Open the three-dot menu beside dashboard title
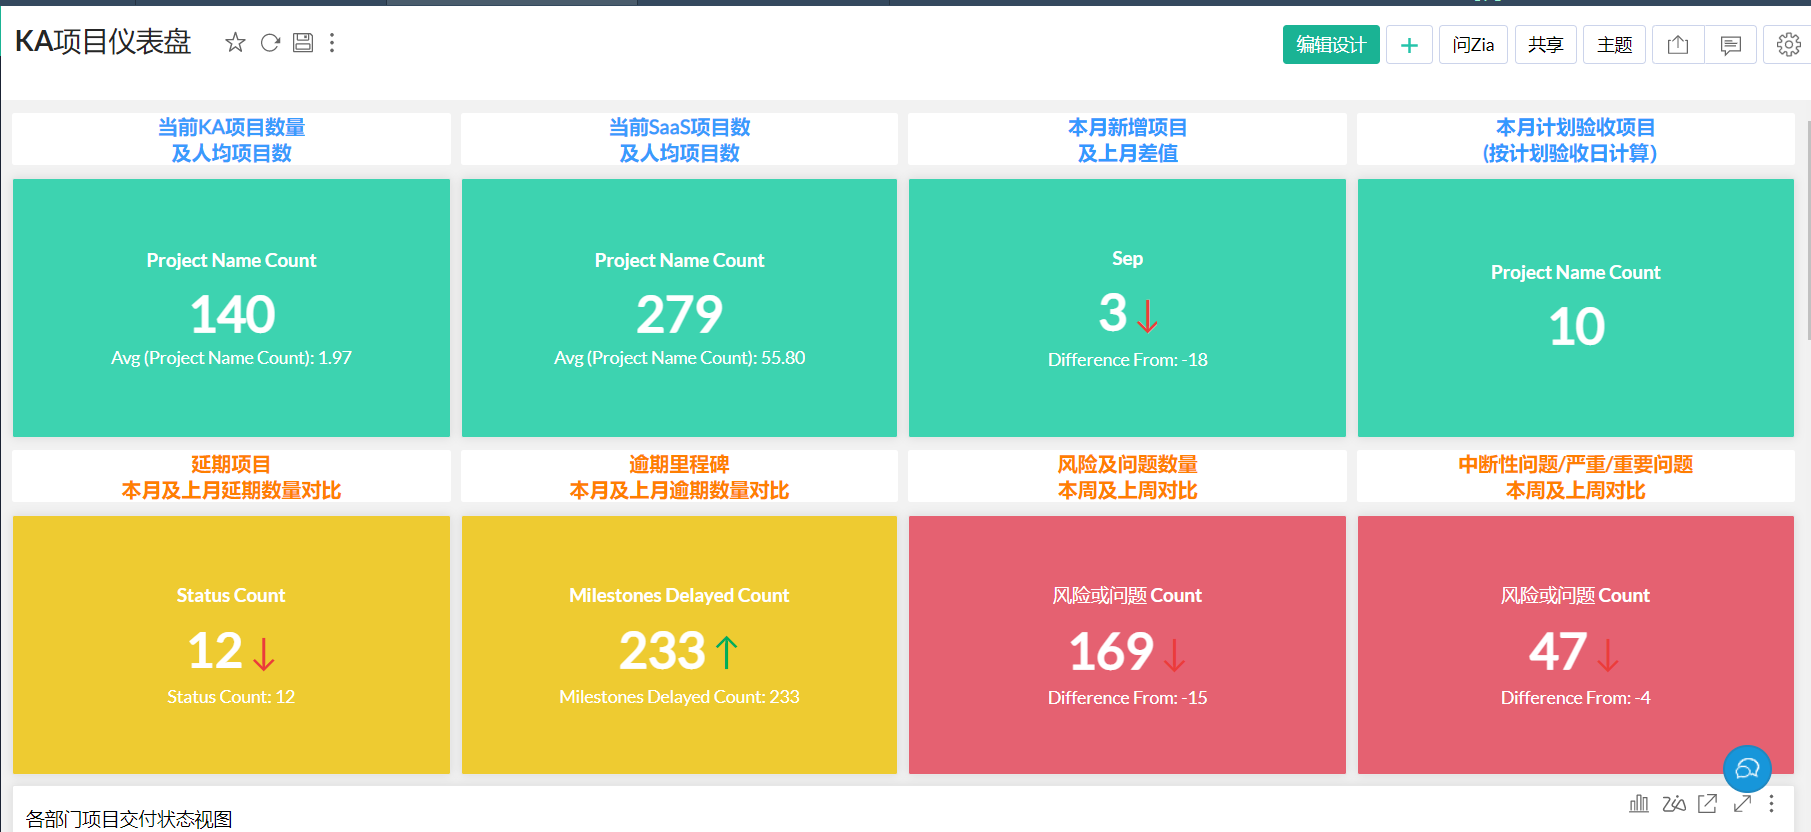The image size is (1811, 832). click(332, 42)
